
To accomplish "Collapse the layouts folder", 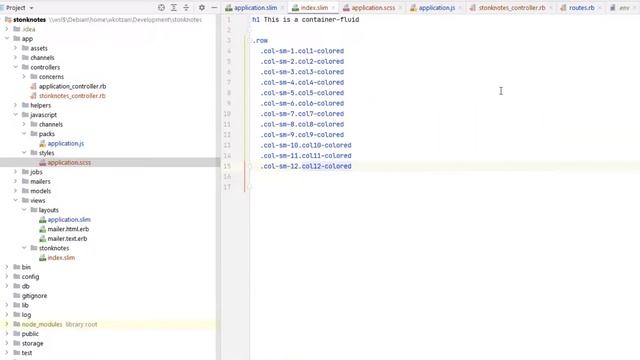I will point(24,210).
